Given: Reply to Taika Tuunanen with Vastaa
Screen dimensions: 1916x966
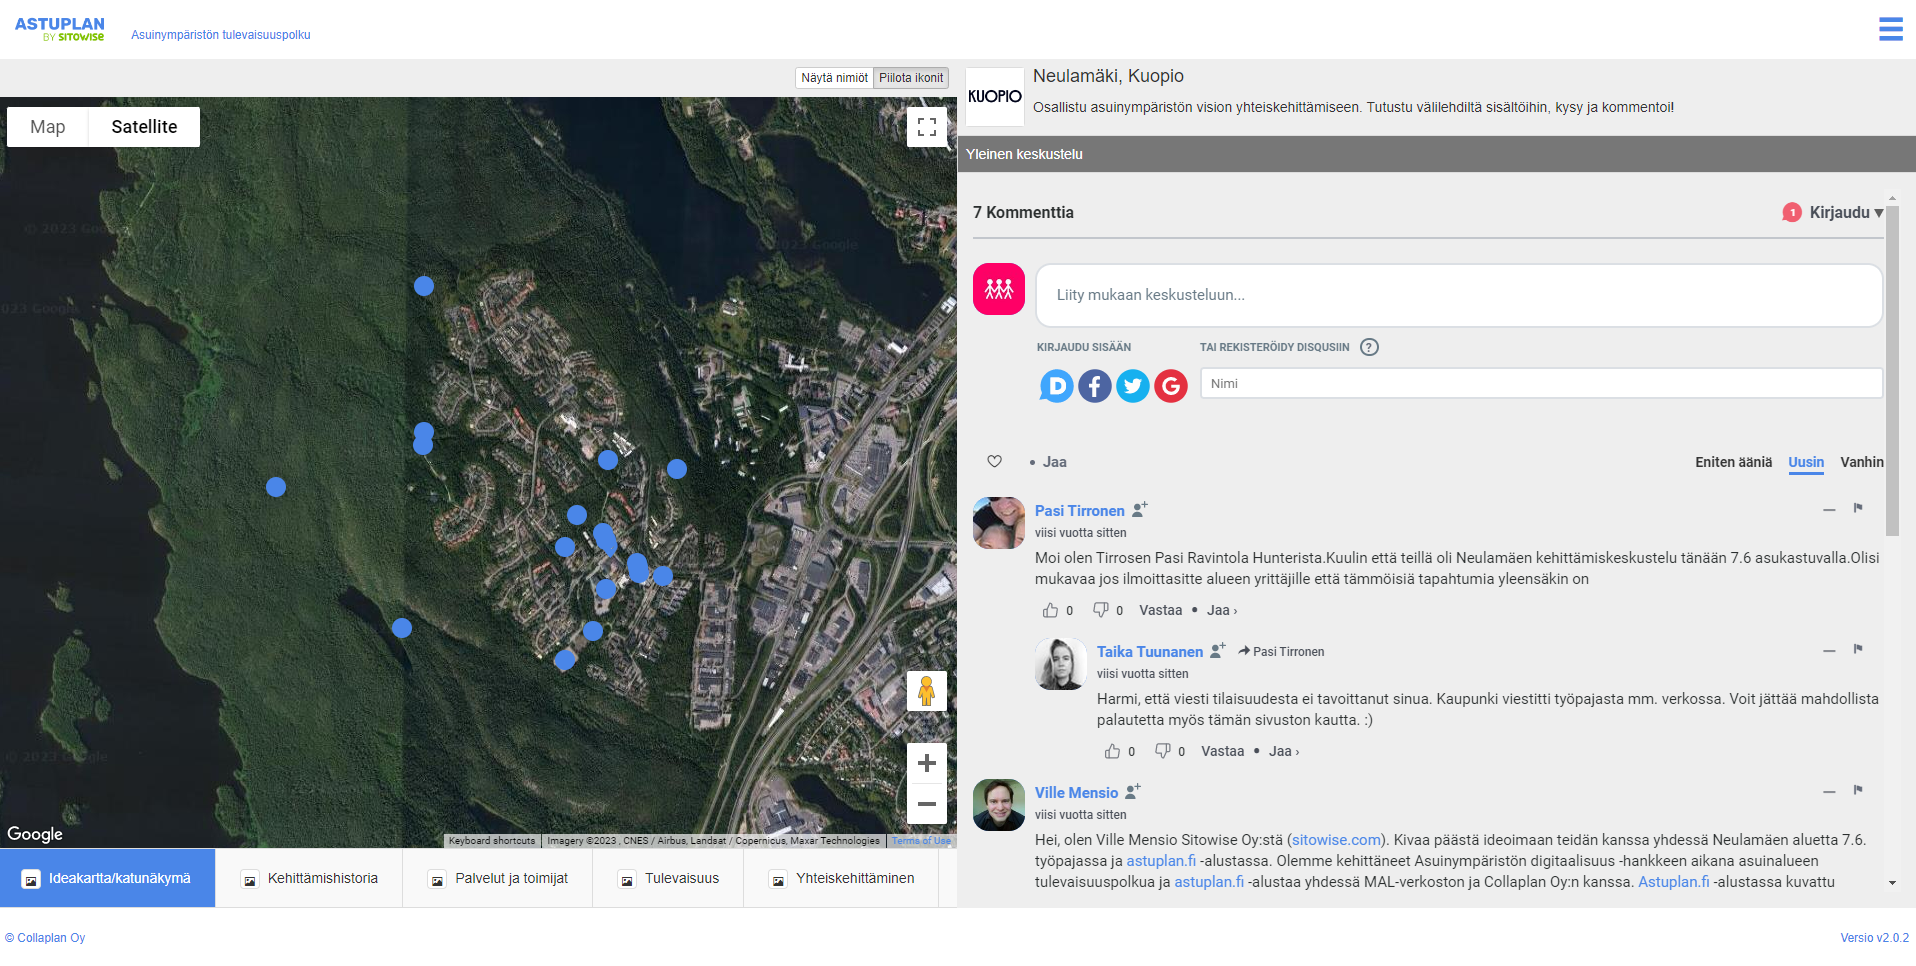Looking at the screenshot, I should pyautogui.click(x=1222, y=751).
